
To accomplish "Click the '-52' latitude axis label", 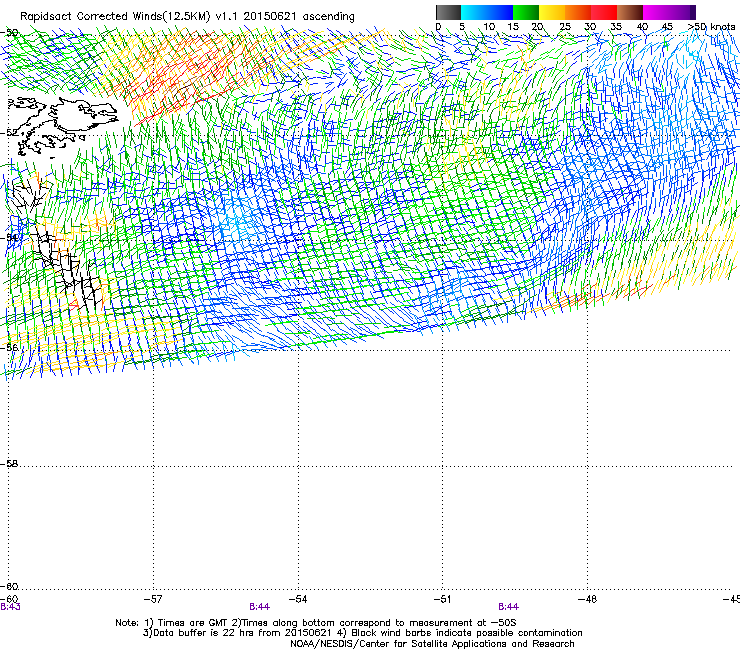I will point(9,133).
